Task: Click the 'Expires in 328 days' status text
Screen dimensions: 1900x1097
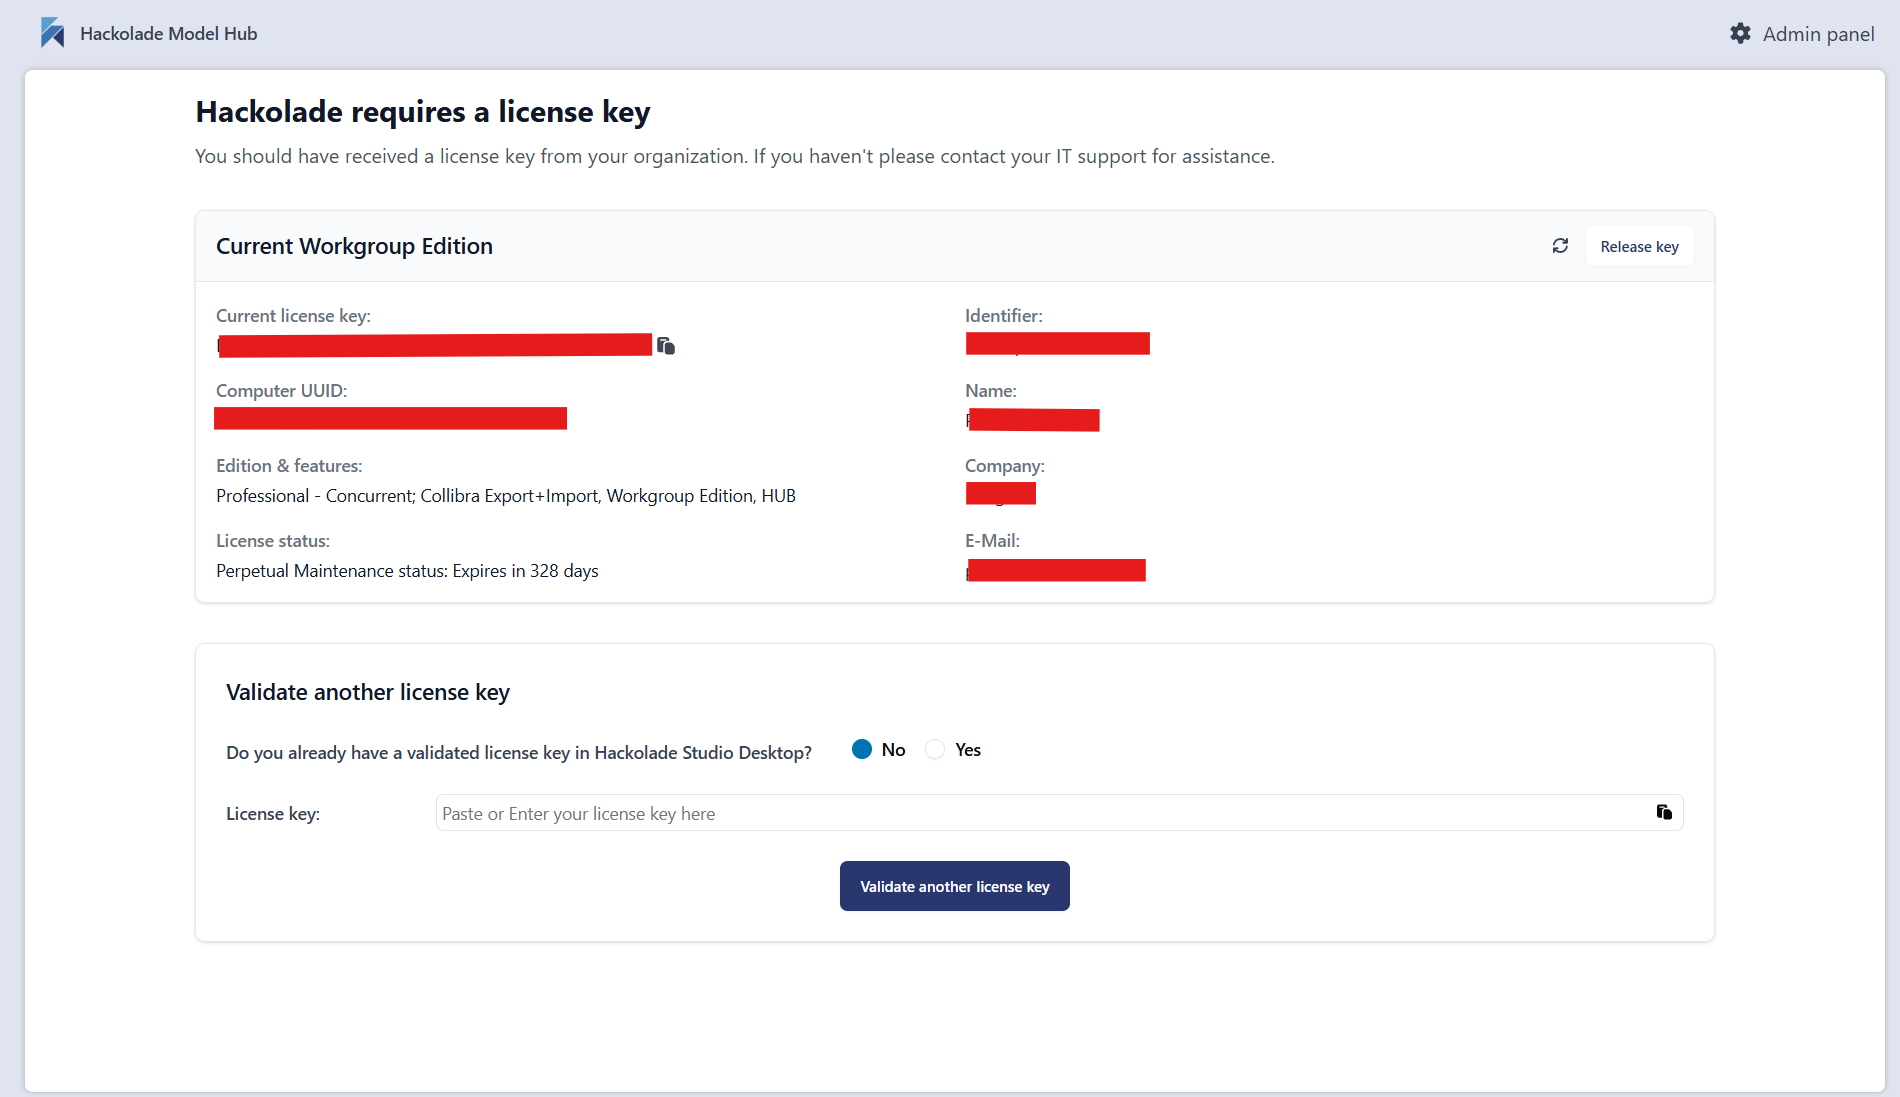Action: click(525, 571)
